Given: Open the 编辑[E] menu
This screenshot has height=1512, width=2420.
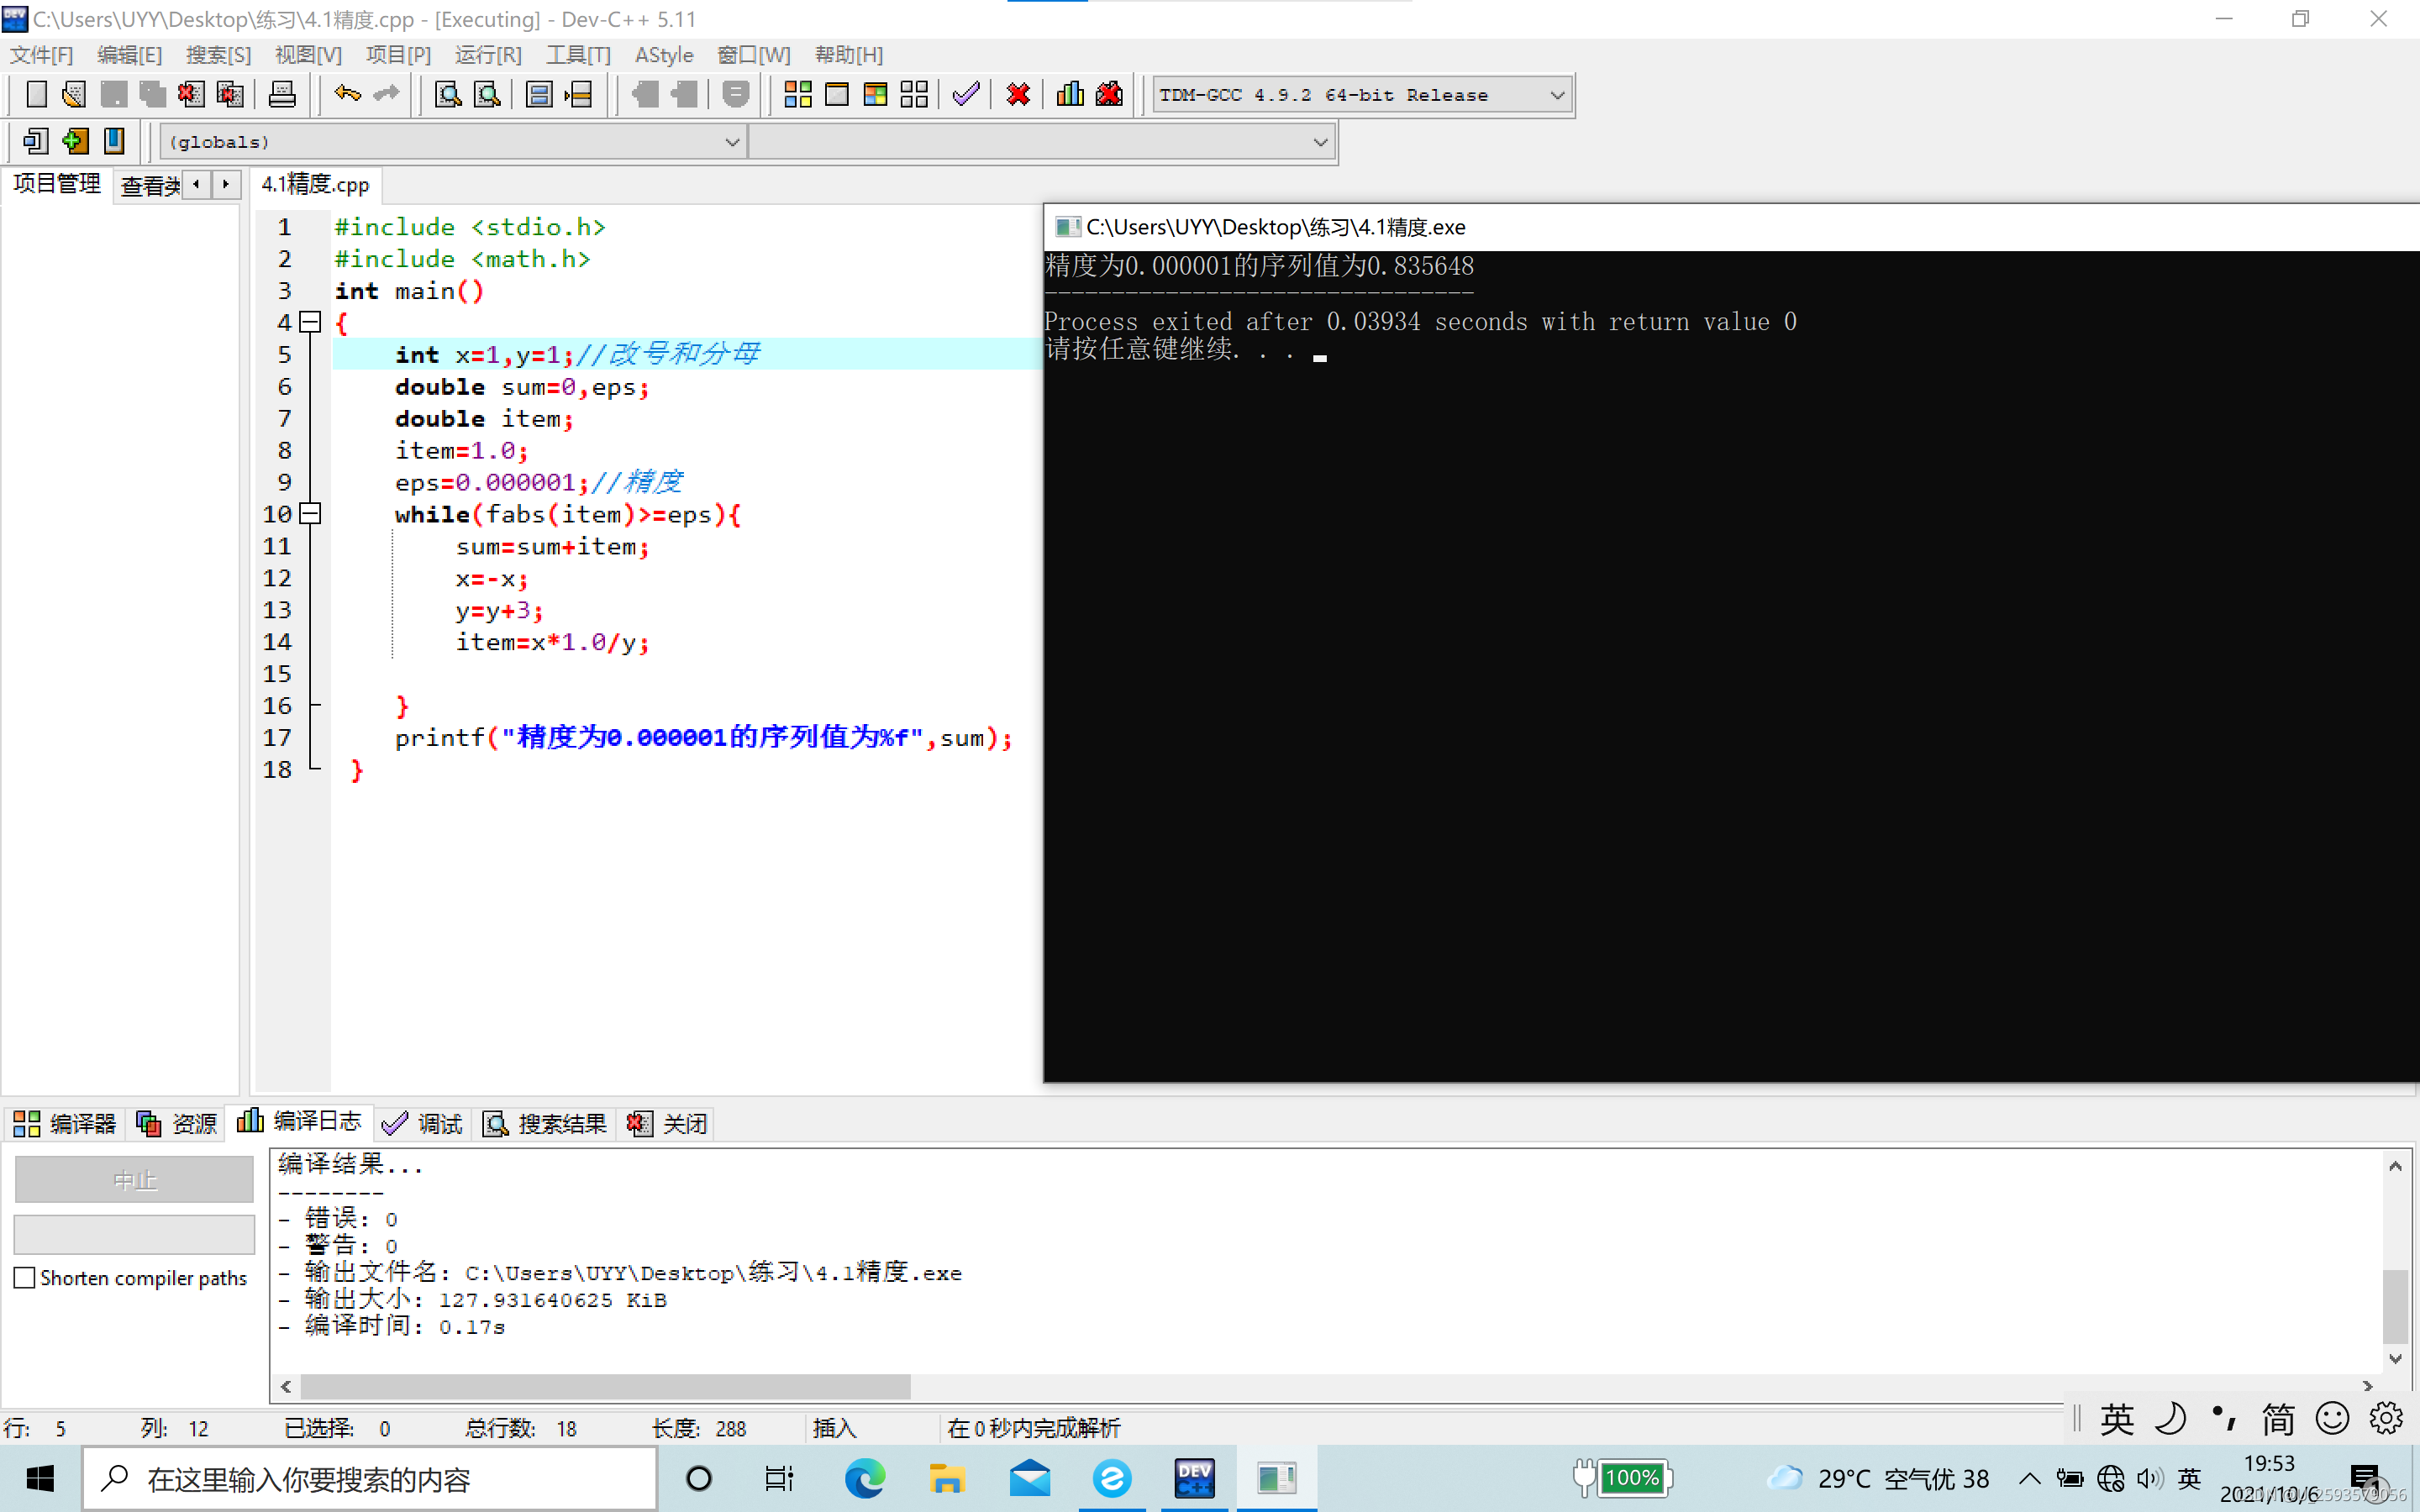Looking at the screenshot, I should pyautogui.click(x=130, y=55).
